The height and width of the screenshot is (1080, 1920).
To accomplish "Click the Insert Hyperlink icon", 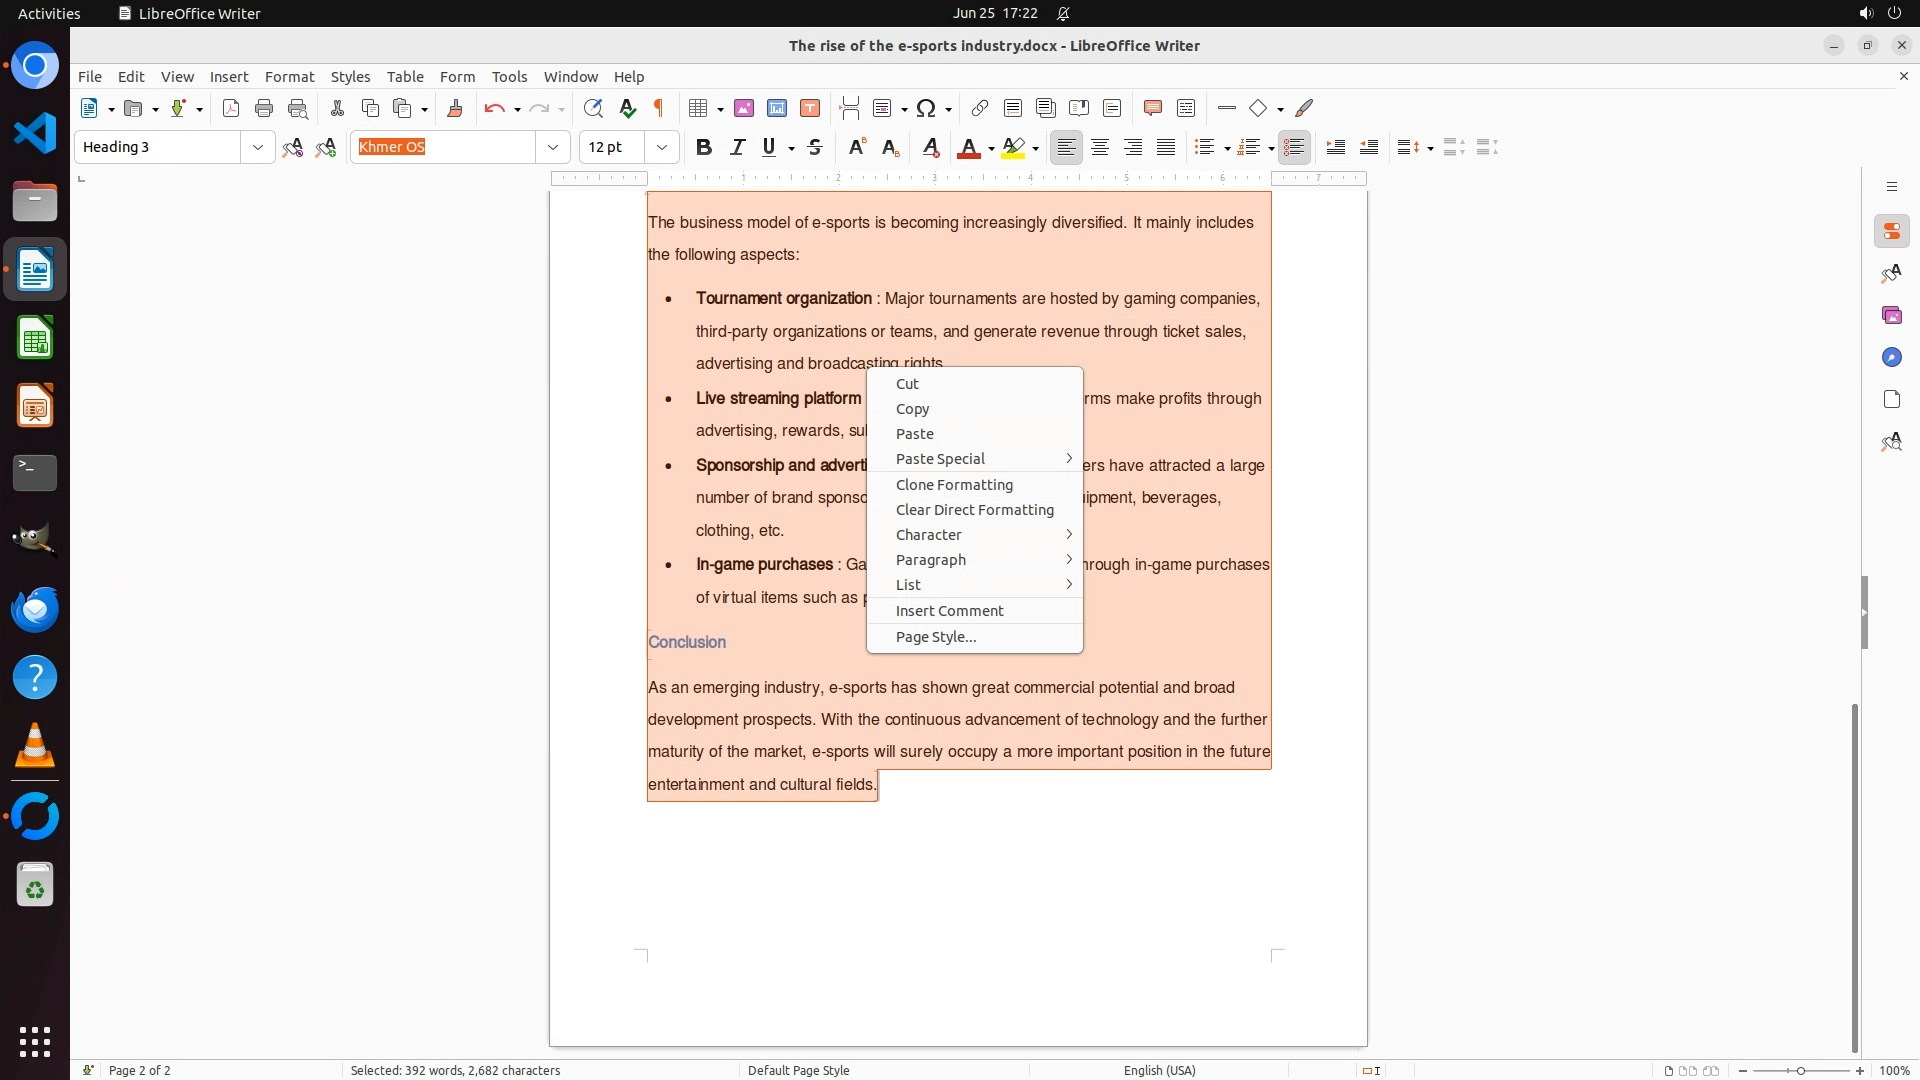I will pos(980,108).
